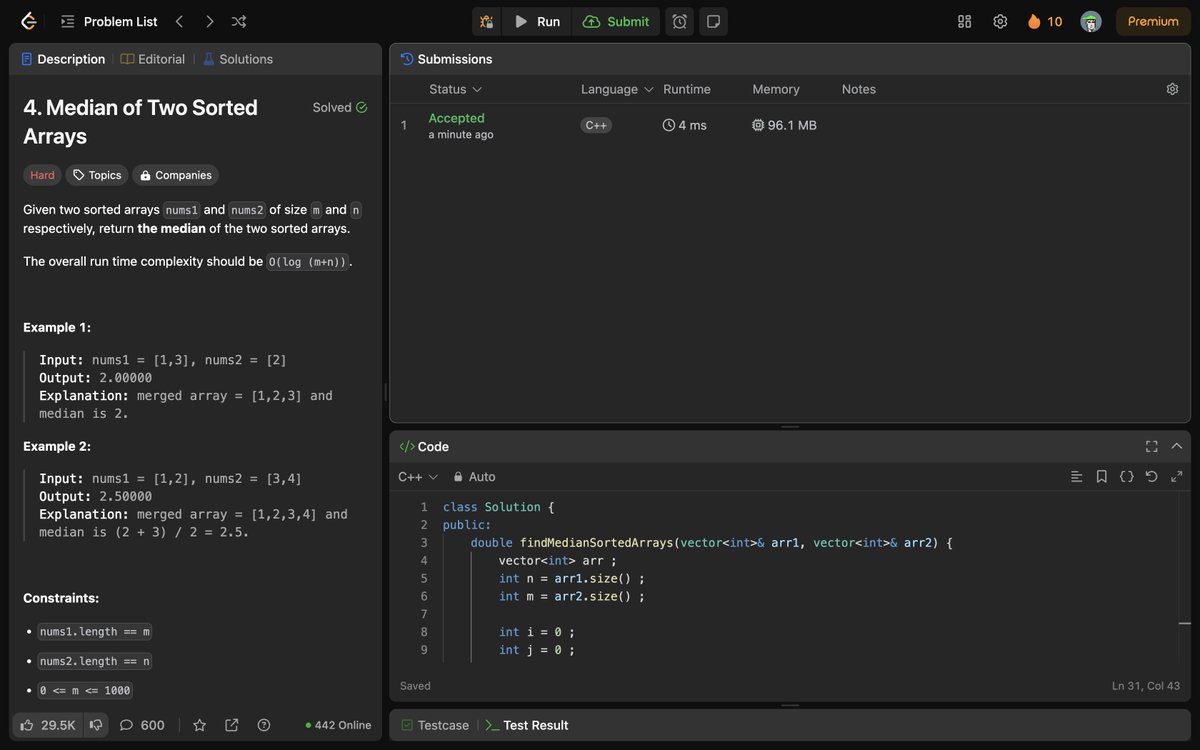Open the Language column filter dropdown
The image size is (1200, 750).
click(617, 89)
